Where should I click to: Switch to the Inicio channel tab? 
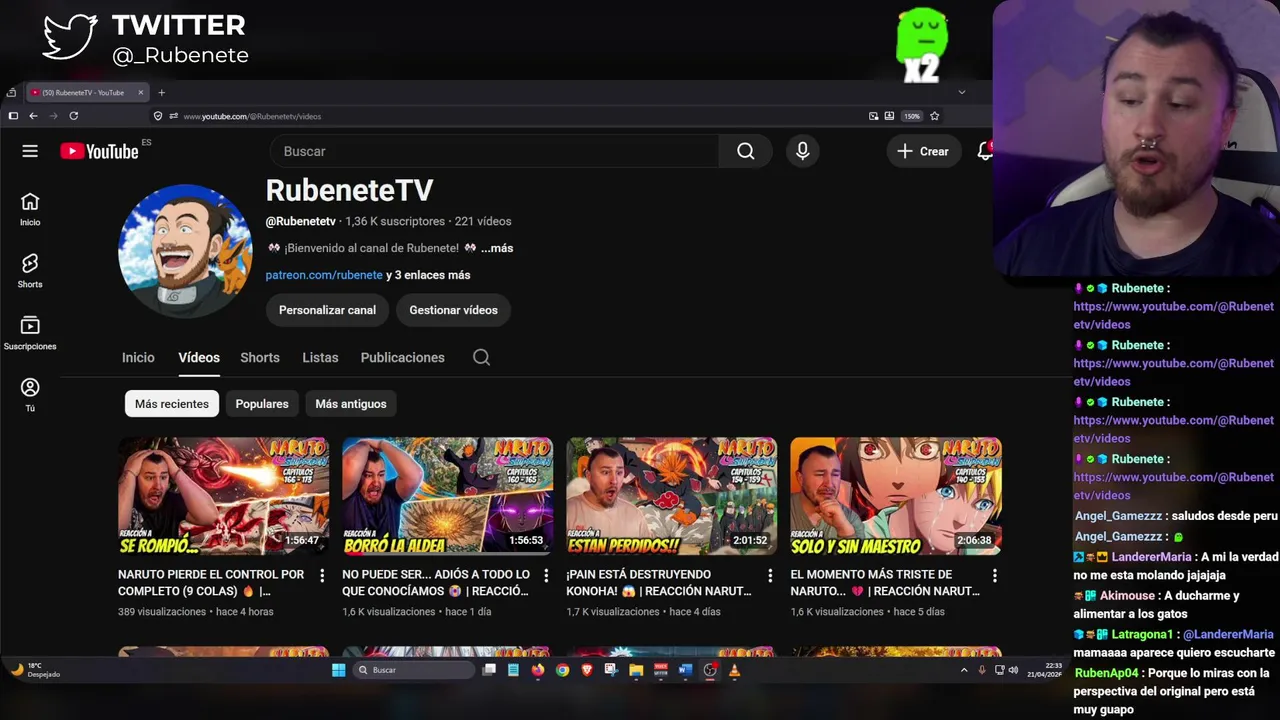coord(138,357)
